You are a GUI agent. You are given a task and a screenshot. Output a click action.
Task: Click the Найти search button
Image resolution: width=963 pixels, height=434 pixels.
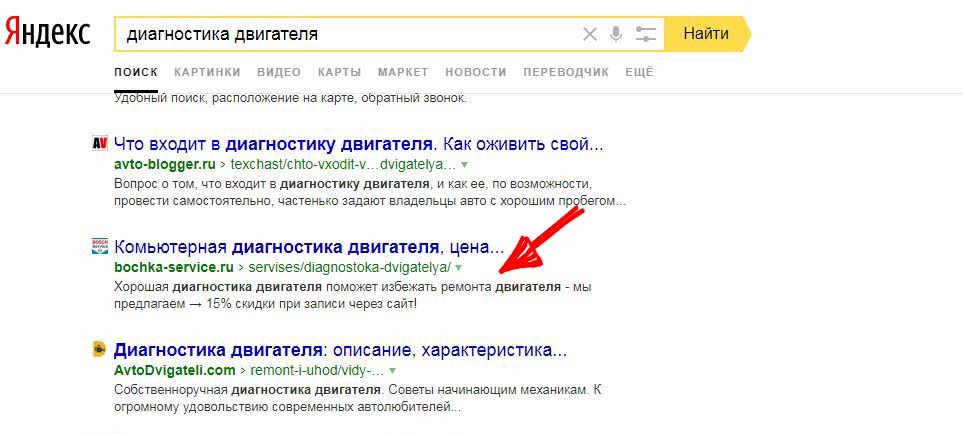[x=708, y=34]
